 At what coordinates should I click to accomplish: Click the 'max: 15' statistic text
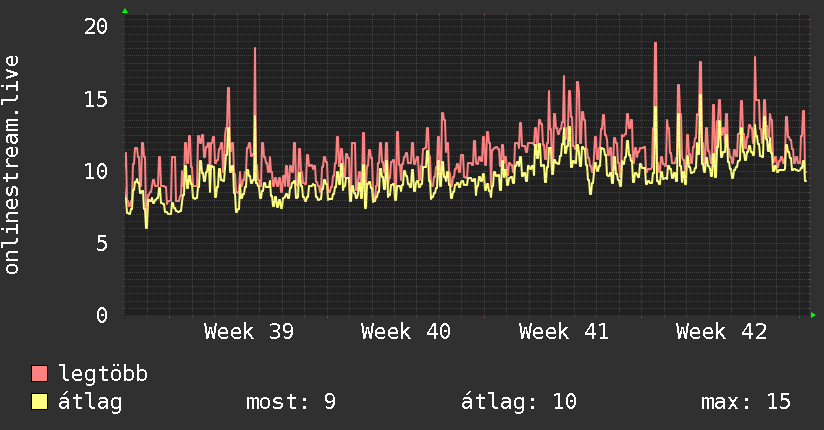[746, 402]
